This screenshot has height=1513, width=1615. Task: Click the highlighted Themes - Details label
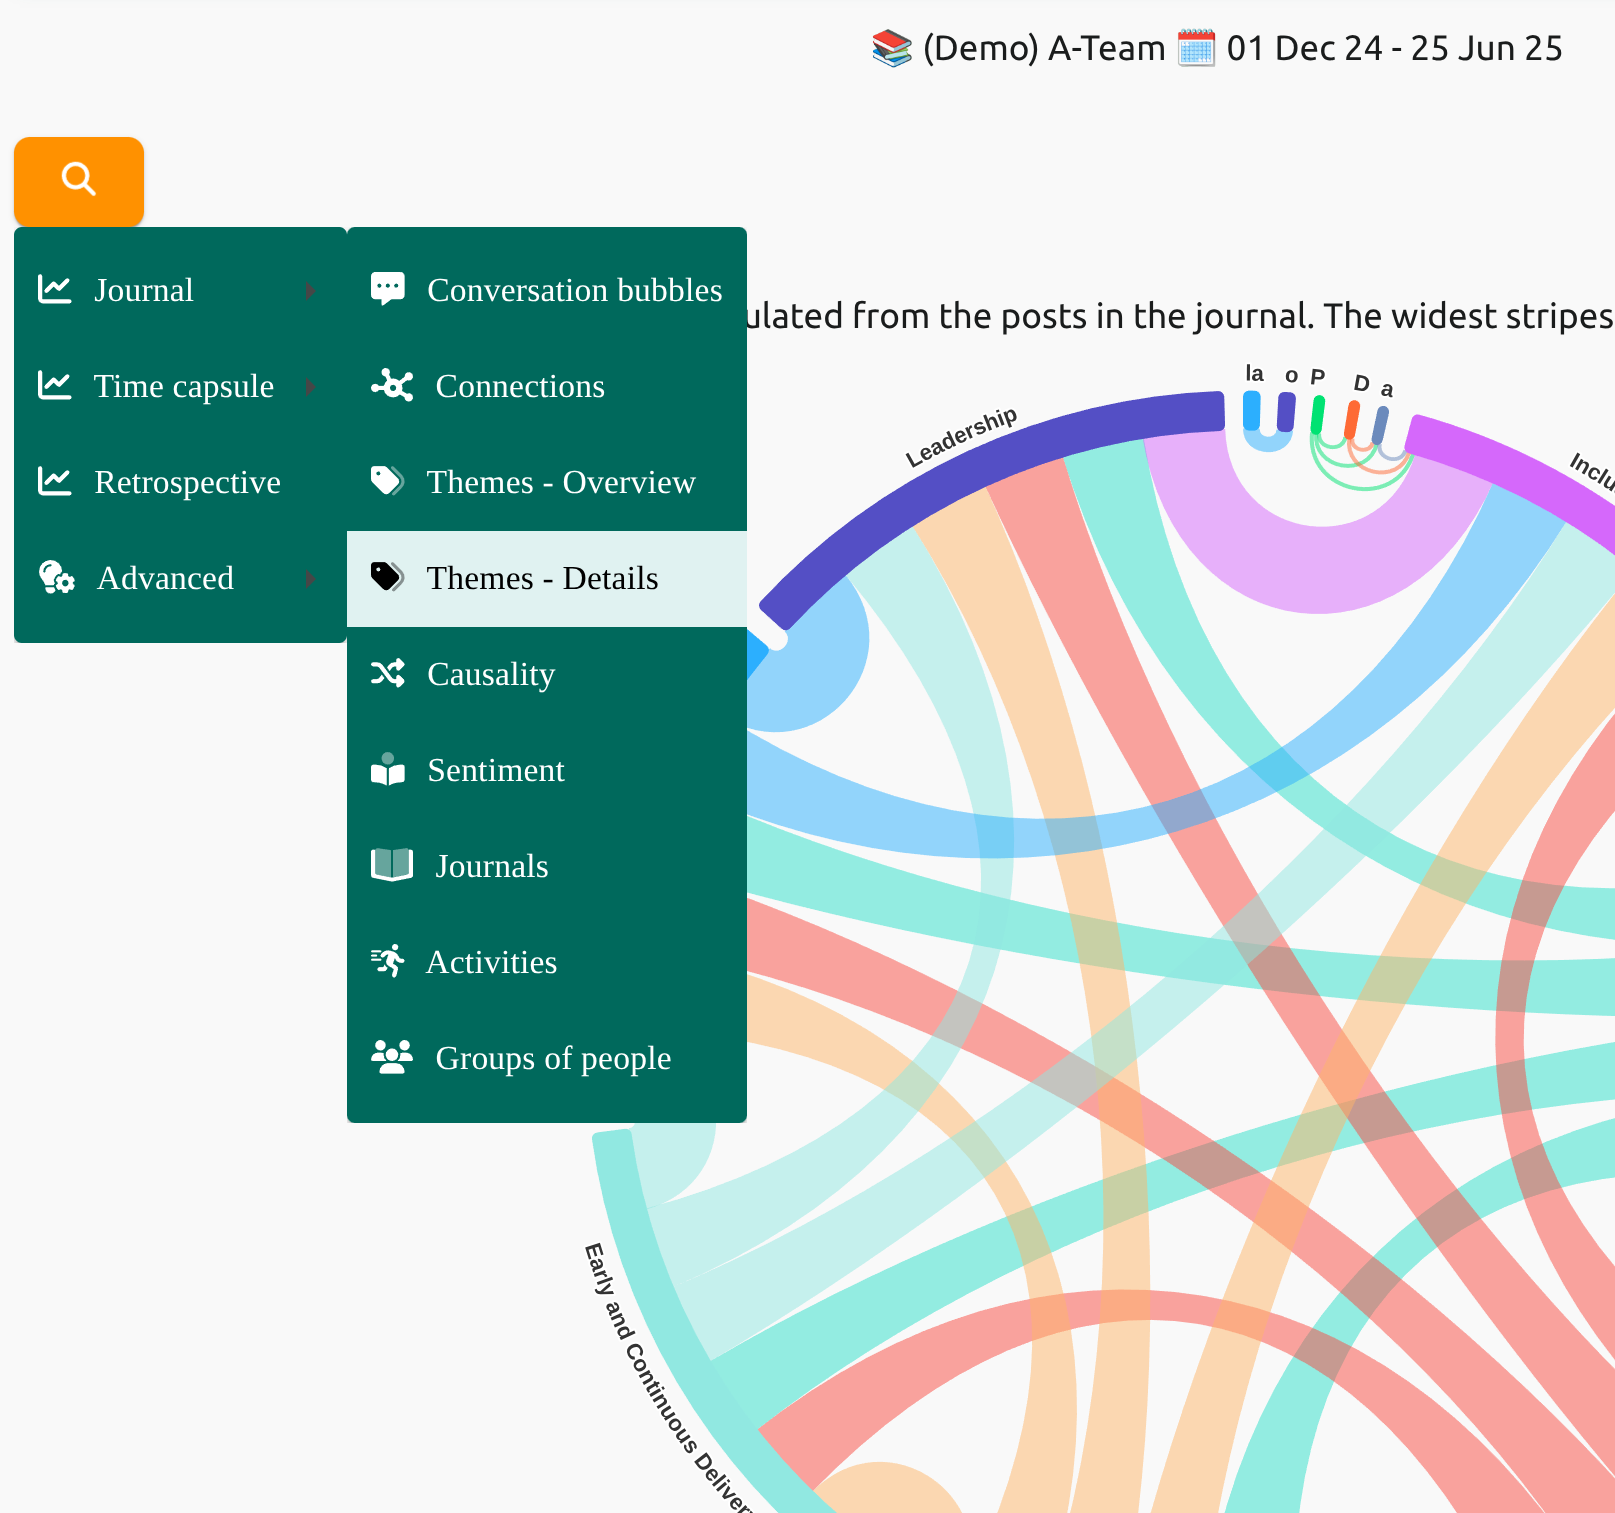pos(543,578)
